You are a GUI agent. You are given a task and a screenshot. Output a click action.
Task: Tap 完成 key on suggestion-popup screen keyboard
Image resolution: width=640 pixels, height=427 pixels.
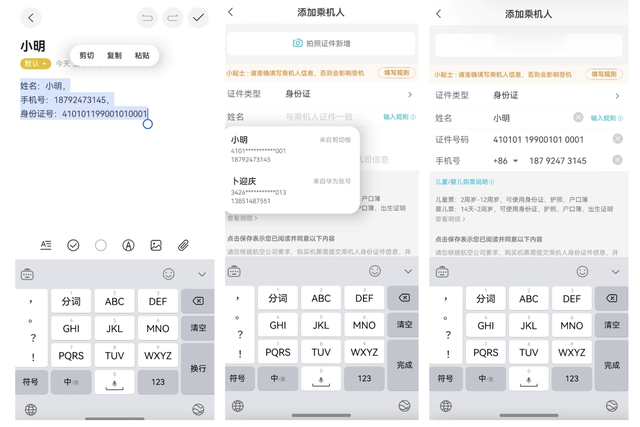[x=404, y=365]
